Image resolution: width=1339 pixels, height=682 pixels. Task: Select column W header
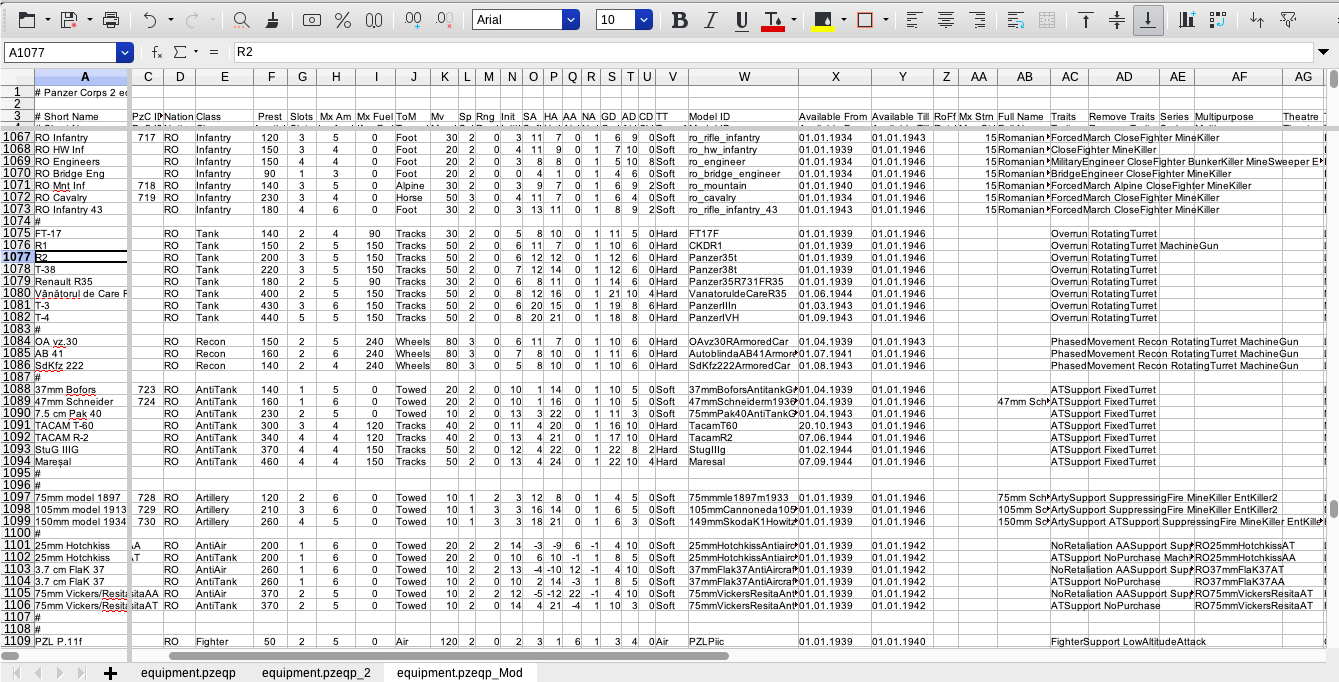744,77
